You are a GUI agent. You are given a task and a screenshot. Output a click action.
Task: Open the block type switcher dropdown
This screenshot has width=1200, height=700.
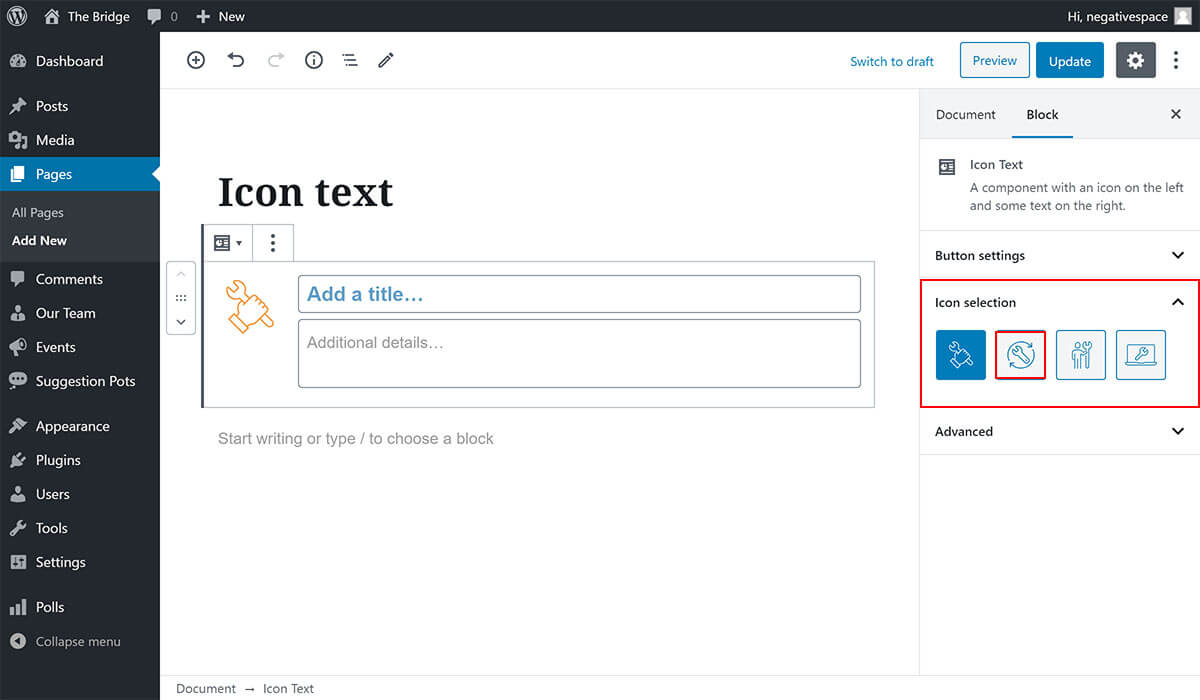coord(227,243)
